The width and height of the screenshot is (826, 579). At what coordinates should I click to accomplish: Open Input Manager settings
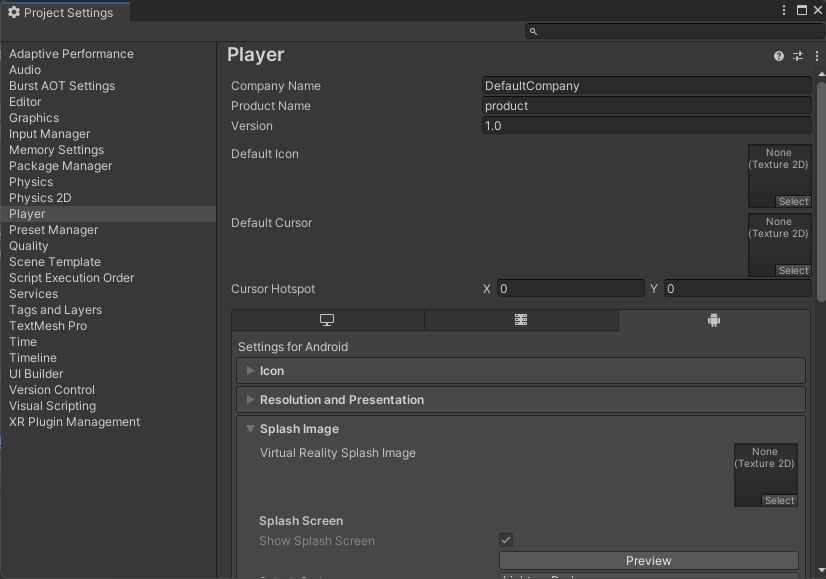[x=108, y=134]
